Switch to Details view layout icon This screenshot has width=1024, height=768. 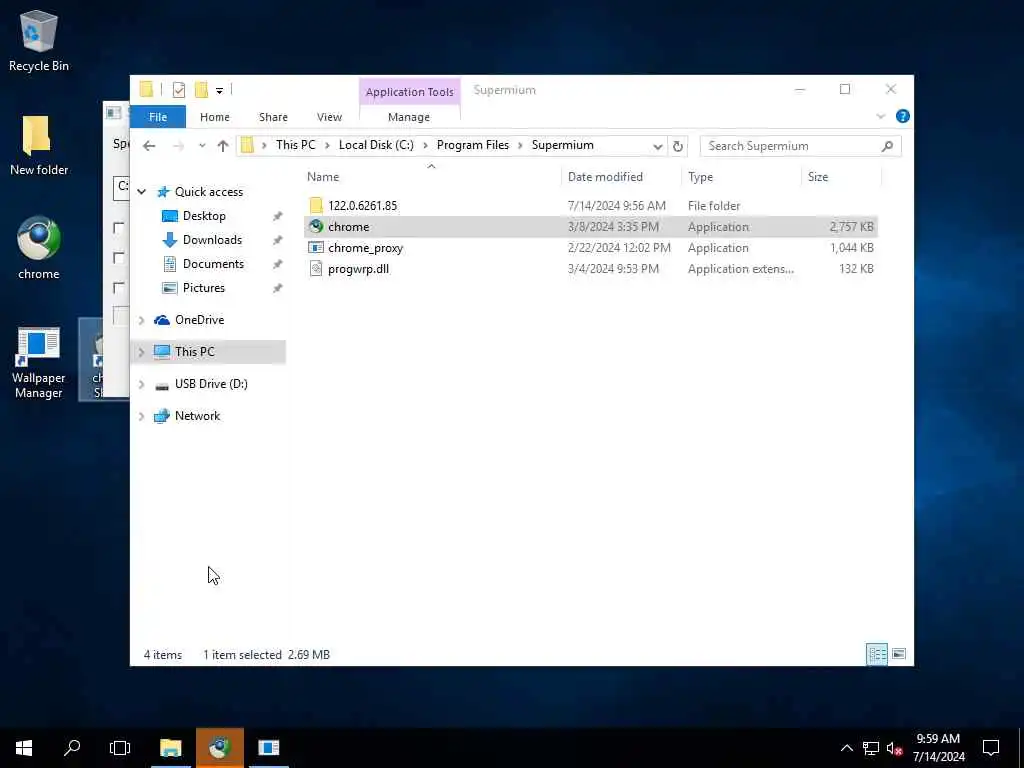tap(876, 654)
